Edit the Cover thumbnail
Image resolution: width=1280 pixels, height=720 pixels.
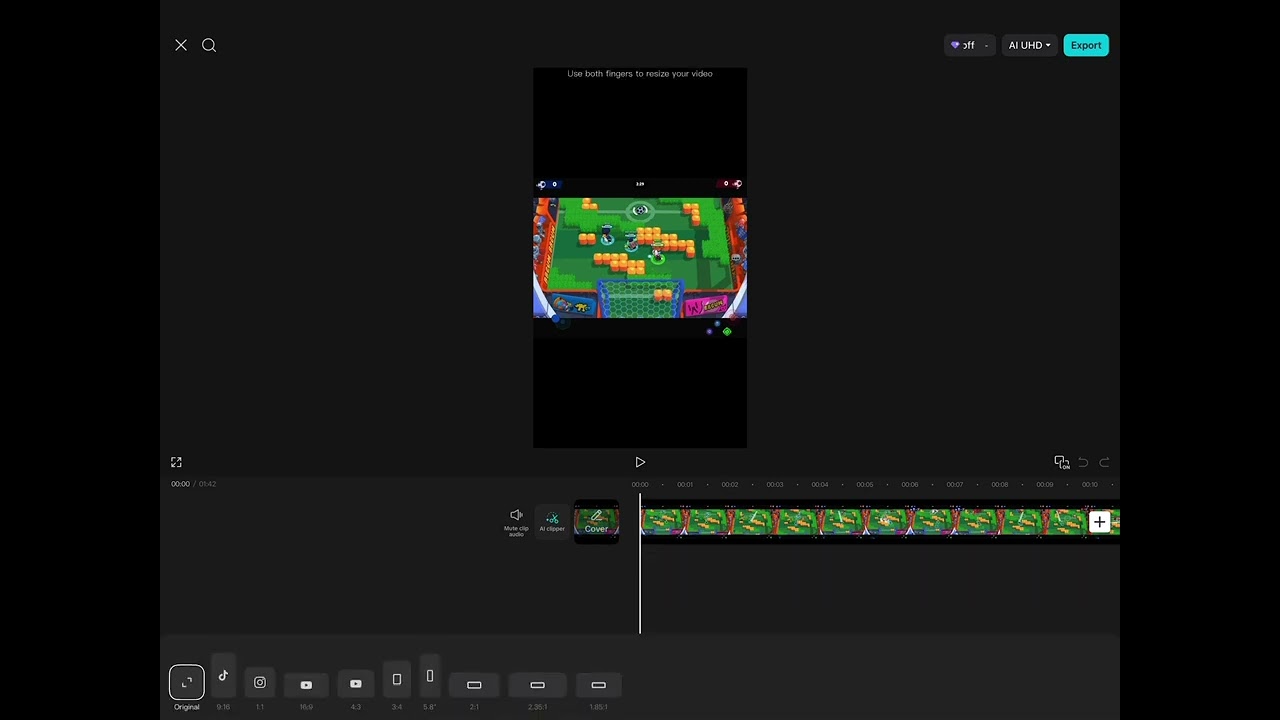point(596,521)
